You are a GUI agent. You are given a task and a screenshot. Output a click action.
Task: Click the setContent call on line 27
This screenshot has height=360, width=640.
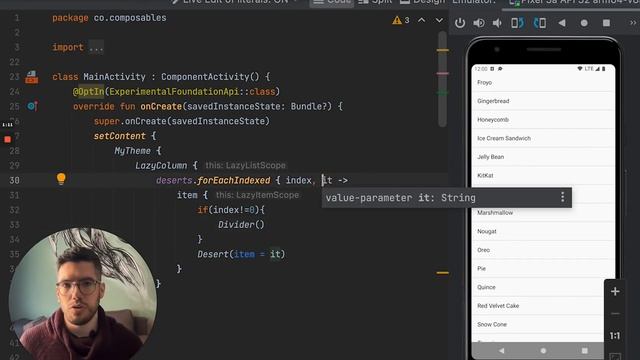coord(120,136)
